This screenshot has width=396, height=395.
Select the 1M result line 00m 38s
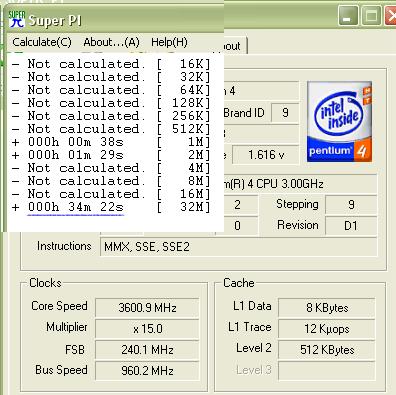(x=111, y=142)
